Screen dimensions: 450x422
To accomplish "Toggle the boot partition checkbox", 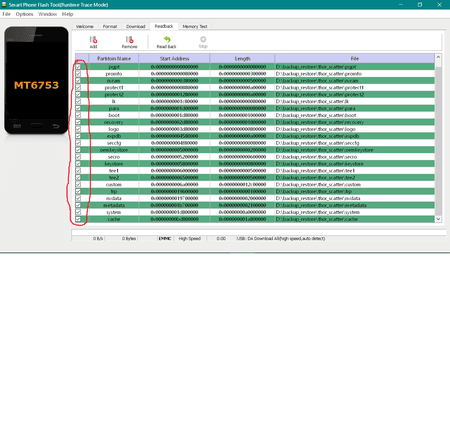I will (x=78, y=115).
